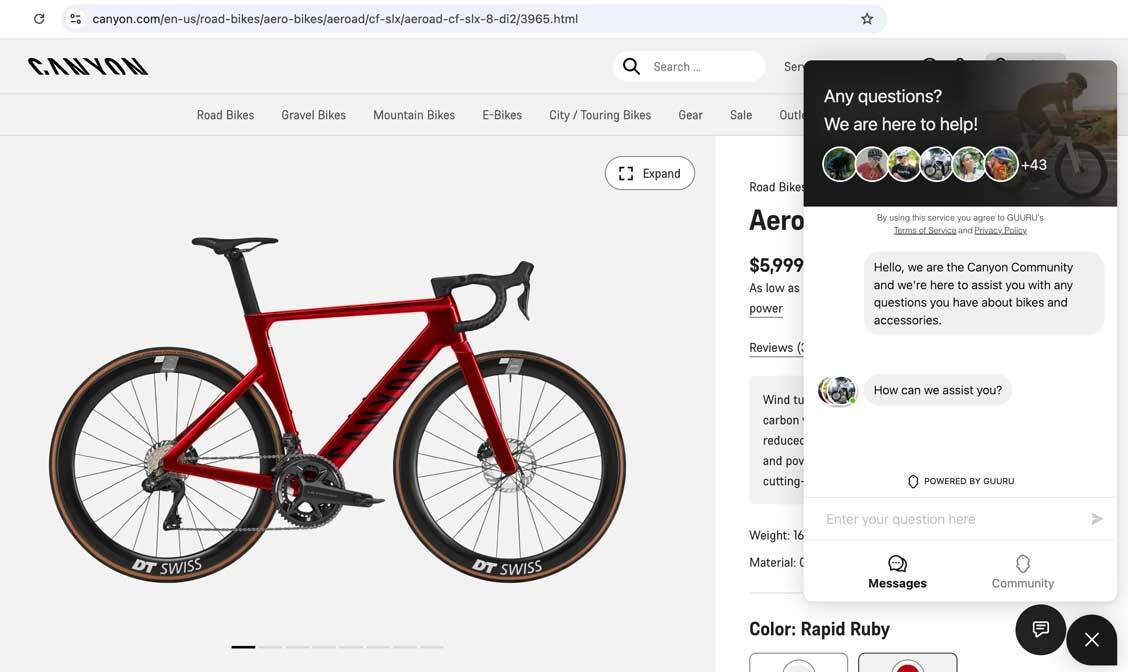Open the Road Bikes menu
This screenshot has width=1128, height=672.
pos(225,115)
